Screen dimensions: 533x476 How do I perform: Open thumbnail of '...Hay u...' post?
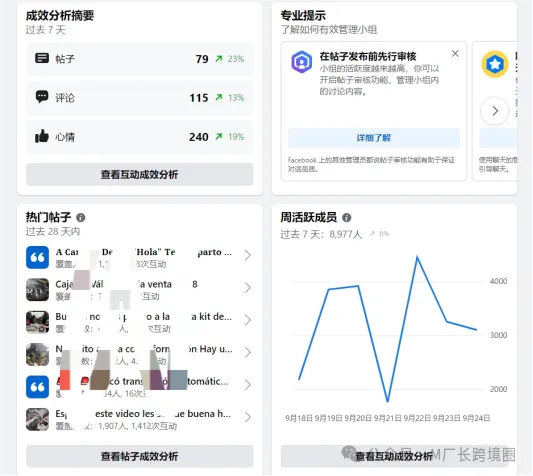click(37, 354)
